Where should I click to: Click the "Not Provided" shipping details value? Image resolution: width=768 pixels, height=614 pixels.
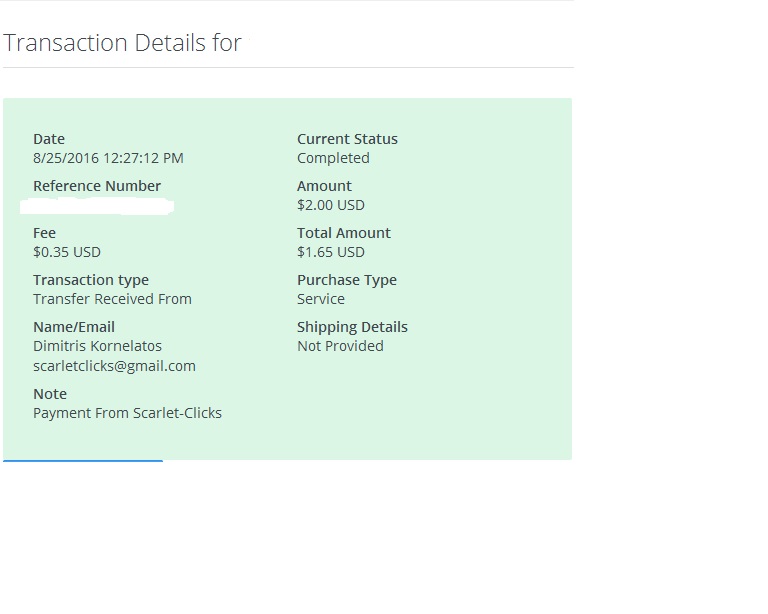click(340, 346)
